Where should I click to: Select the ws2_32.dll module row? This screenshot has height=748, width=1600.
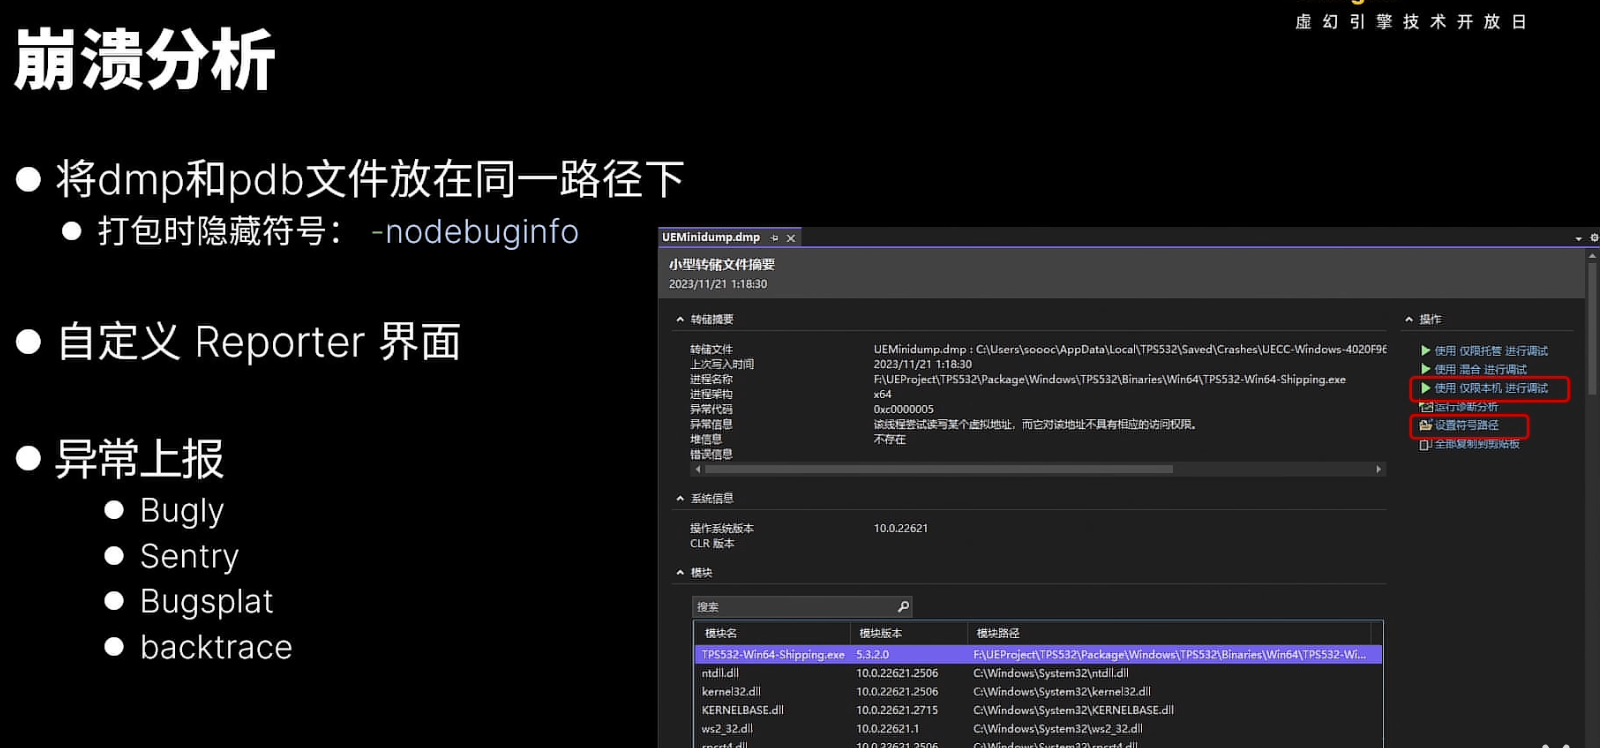pyautogui.click(x=1038, y=729)
